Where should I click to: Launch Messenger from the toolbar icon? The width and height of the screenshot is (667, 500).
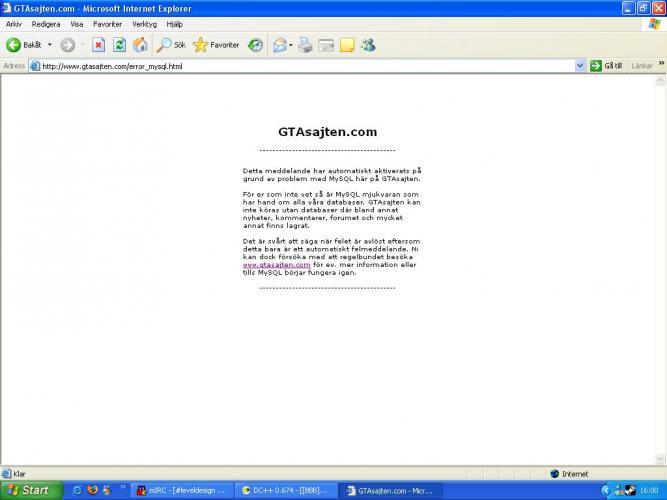[x=368, y=45]
